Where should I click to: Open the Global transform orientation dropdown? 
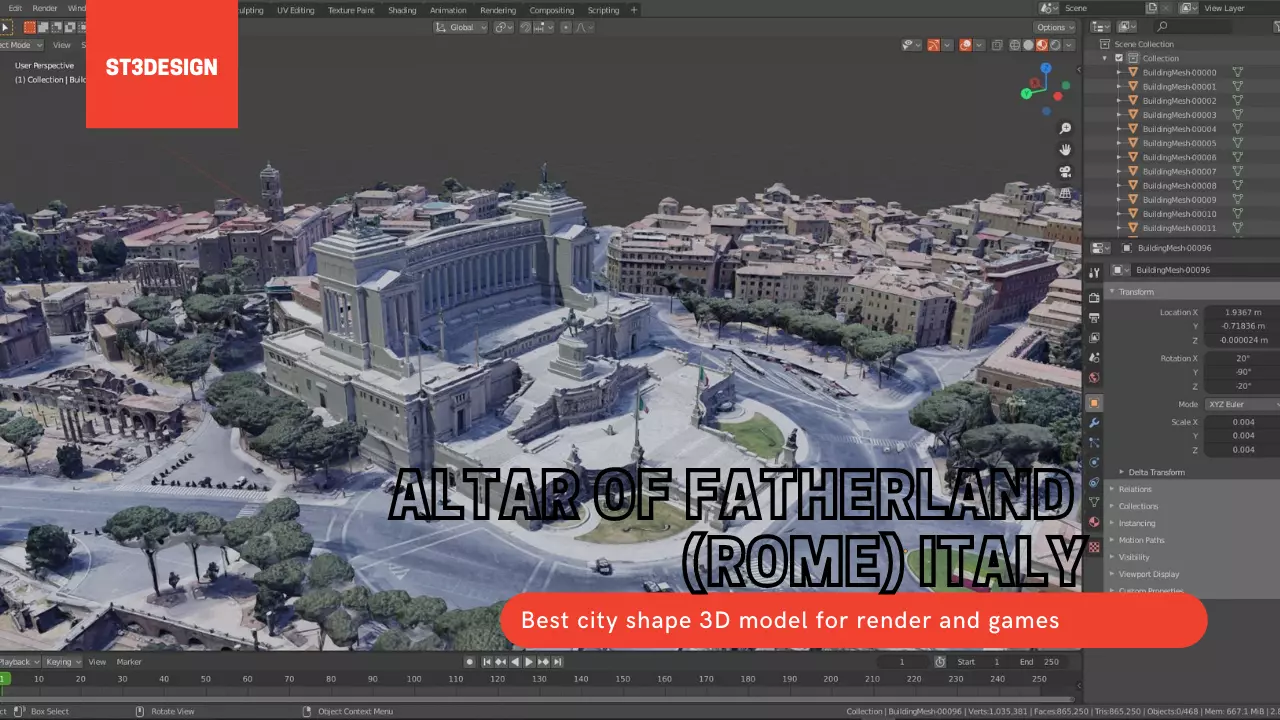[461, 27]
